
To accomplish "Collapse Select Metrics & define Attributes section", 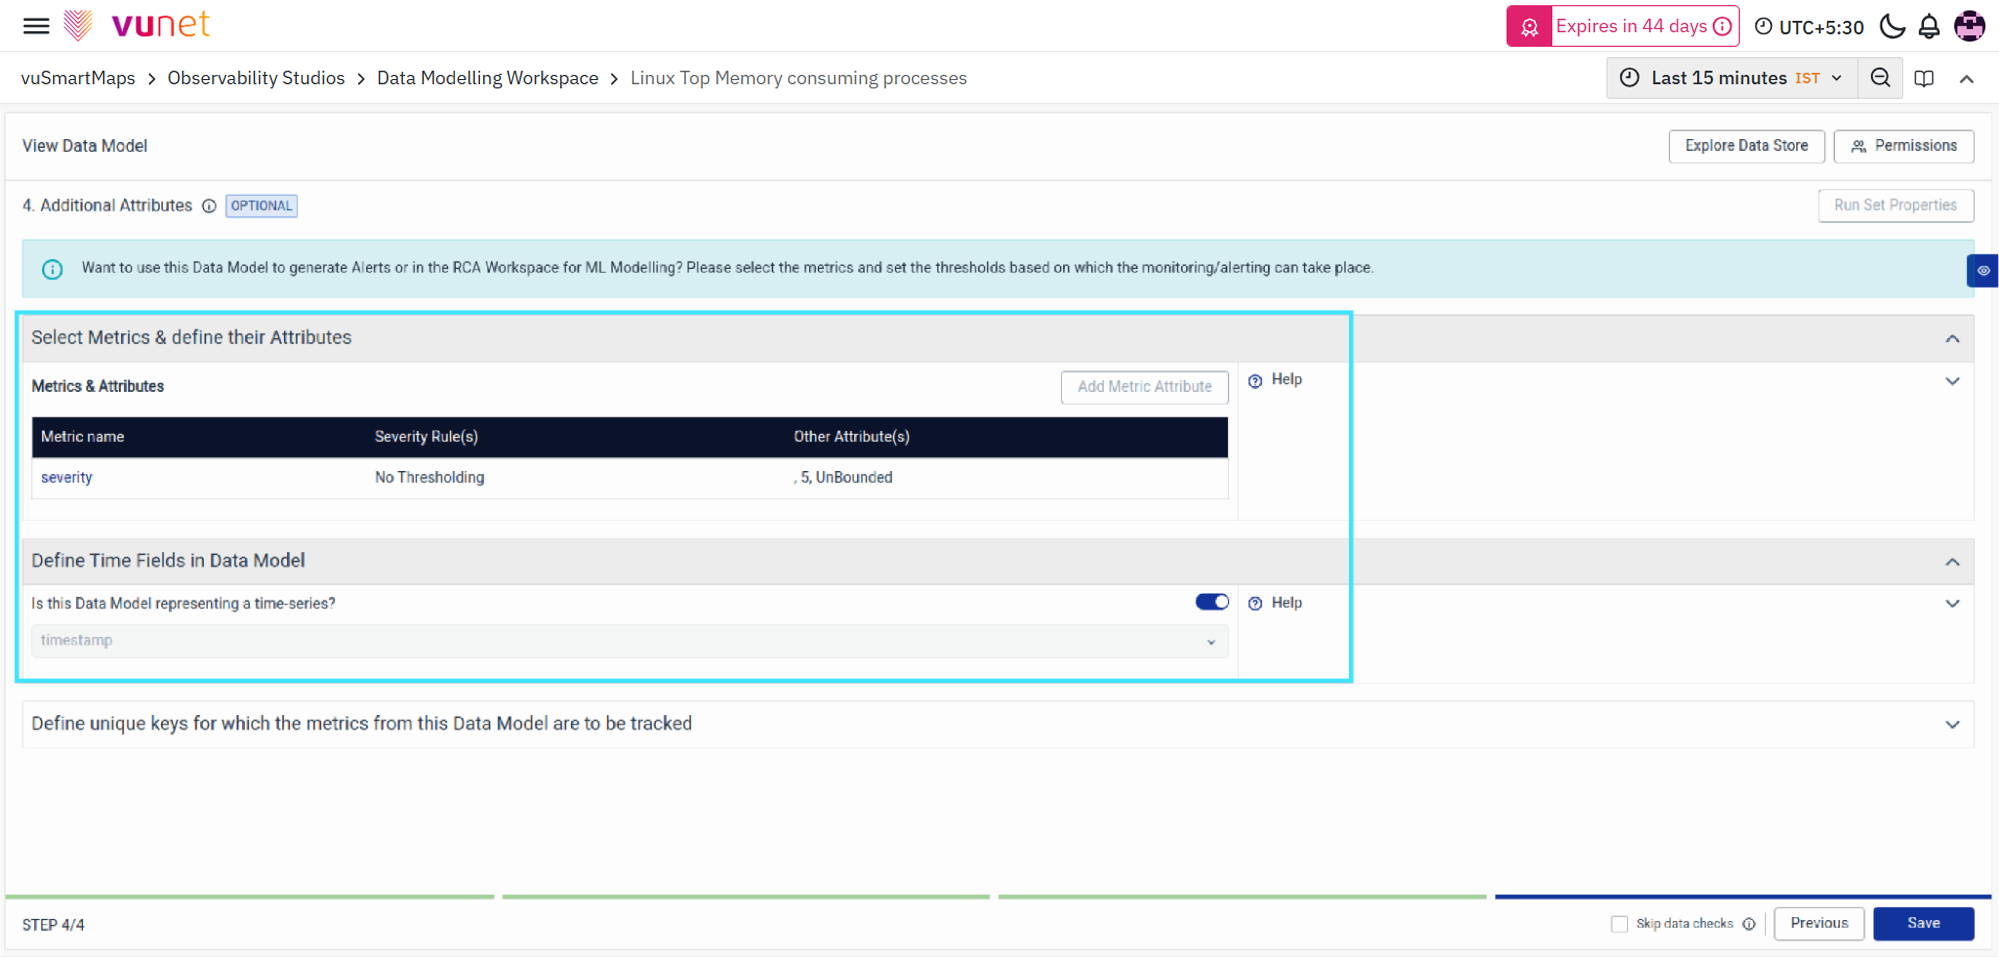I will click(x=1952, y=339).
